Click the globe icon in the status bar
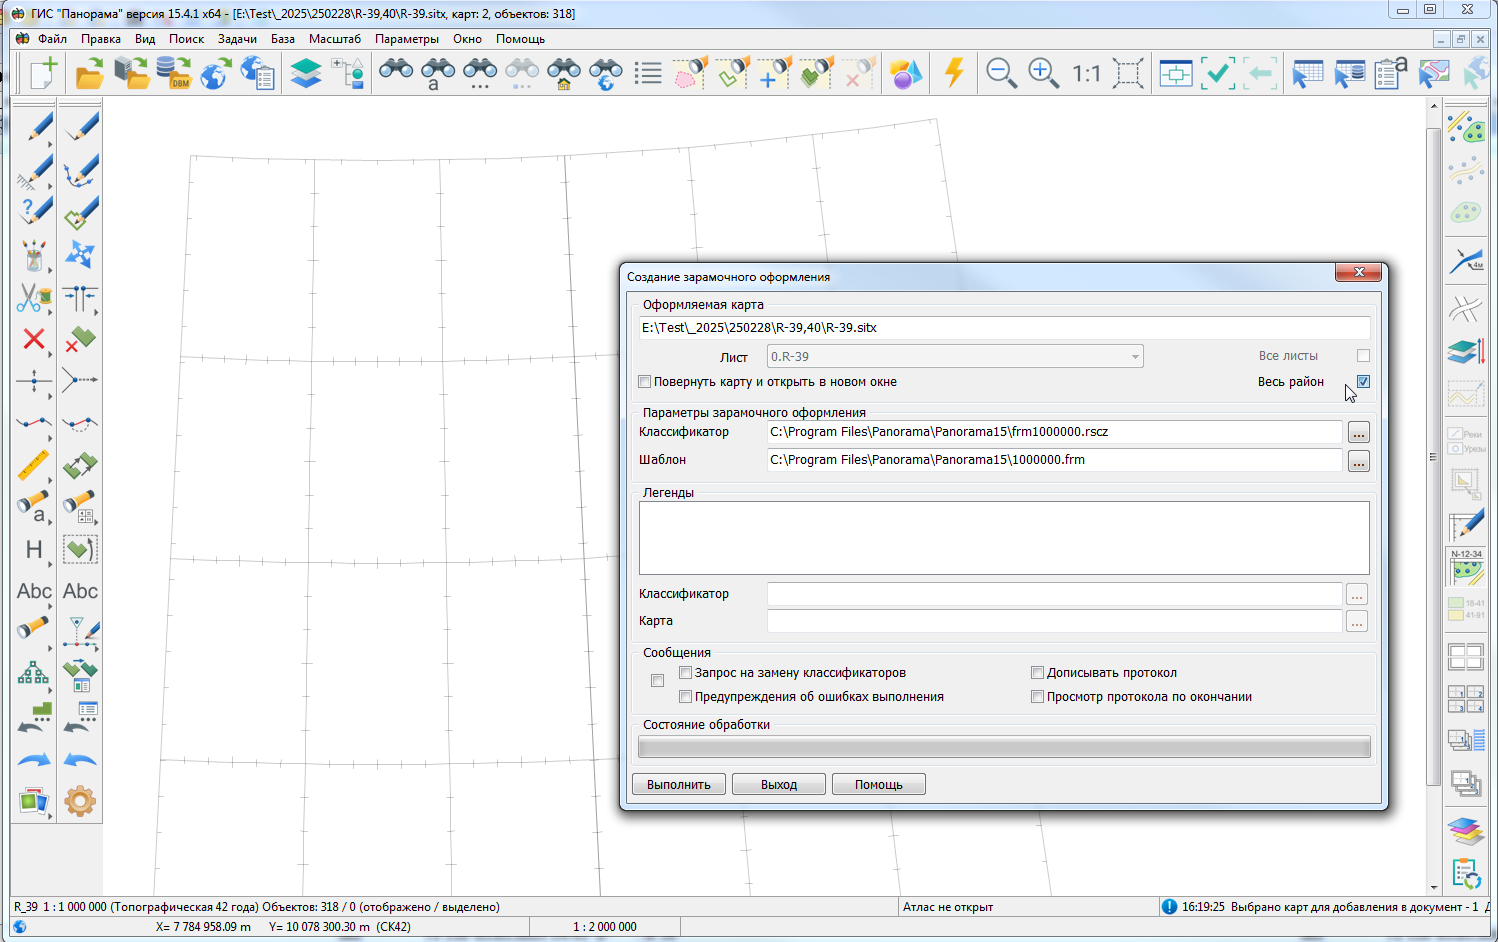1498x942 pixels. click(x=19, y=927)
